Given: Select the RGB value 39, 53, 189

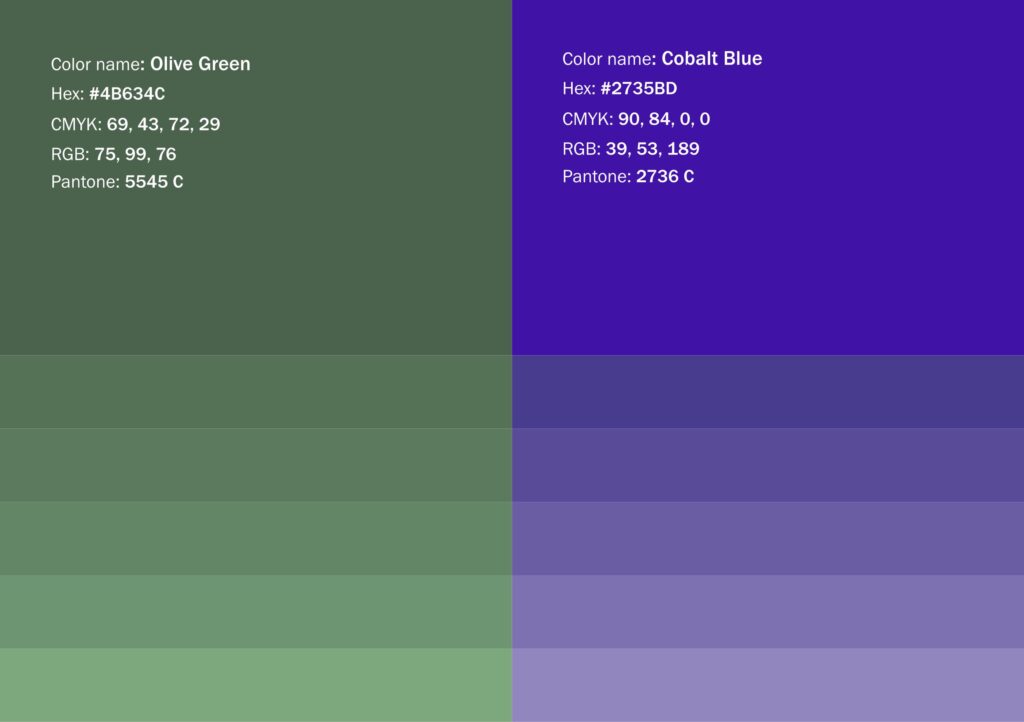Looking at the screenshot, I should click(x=652, y=149).
